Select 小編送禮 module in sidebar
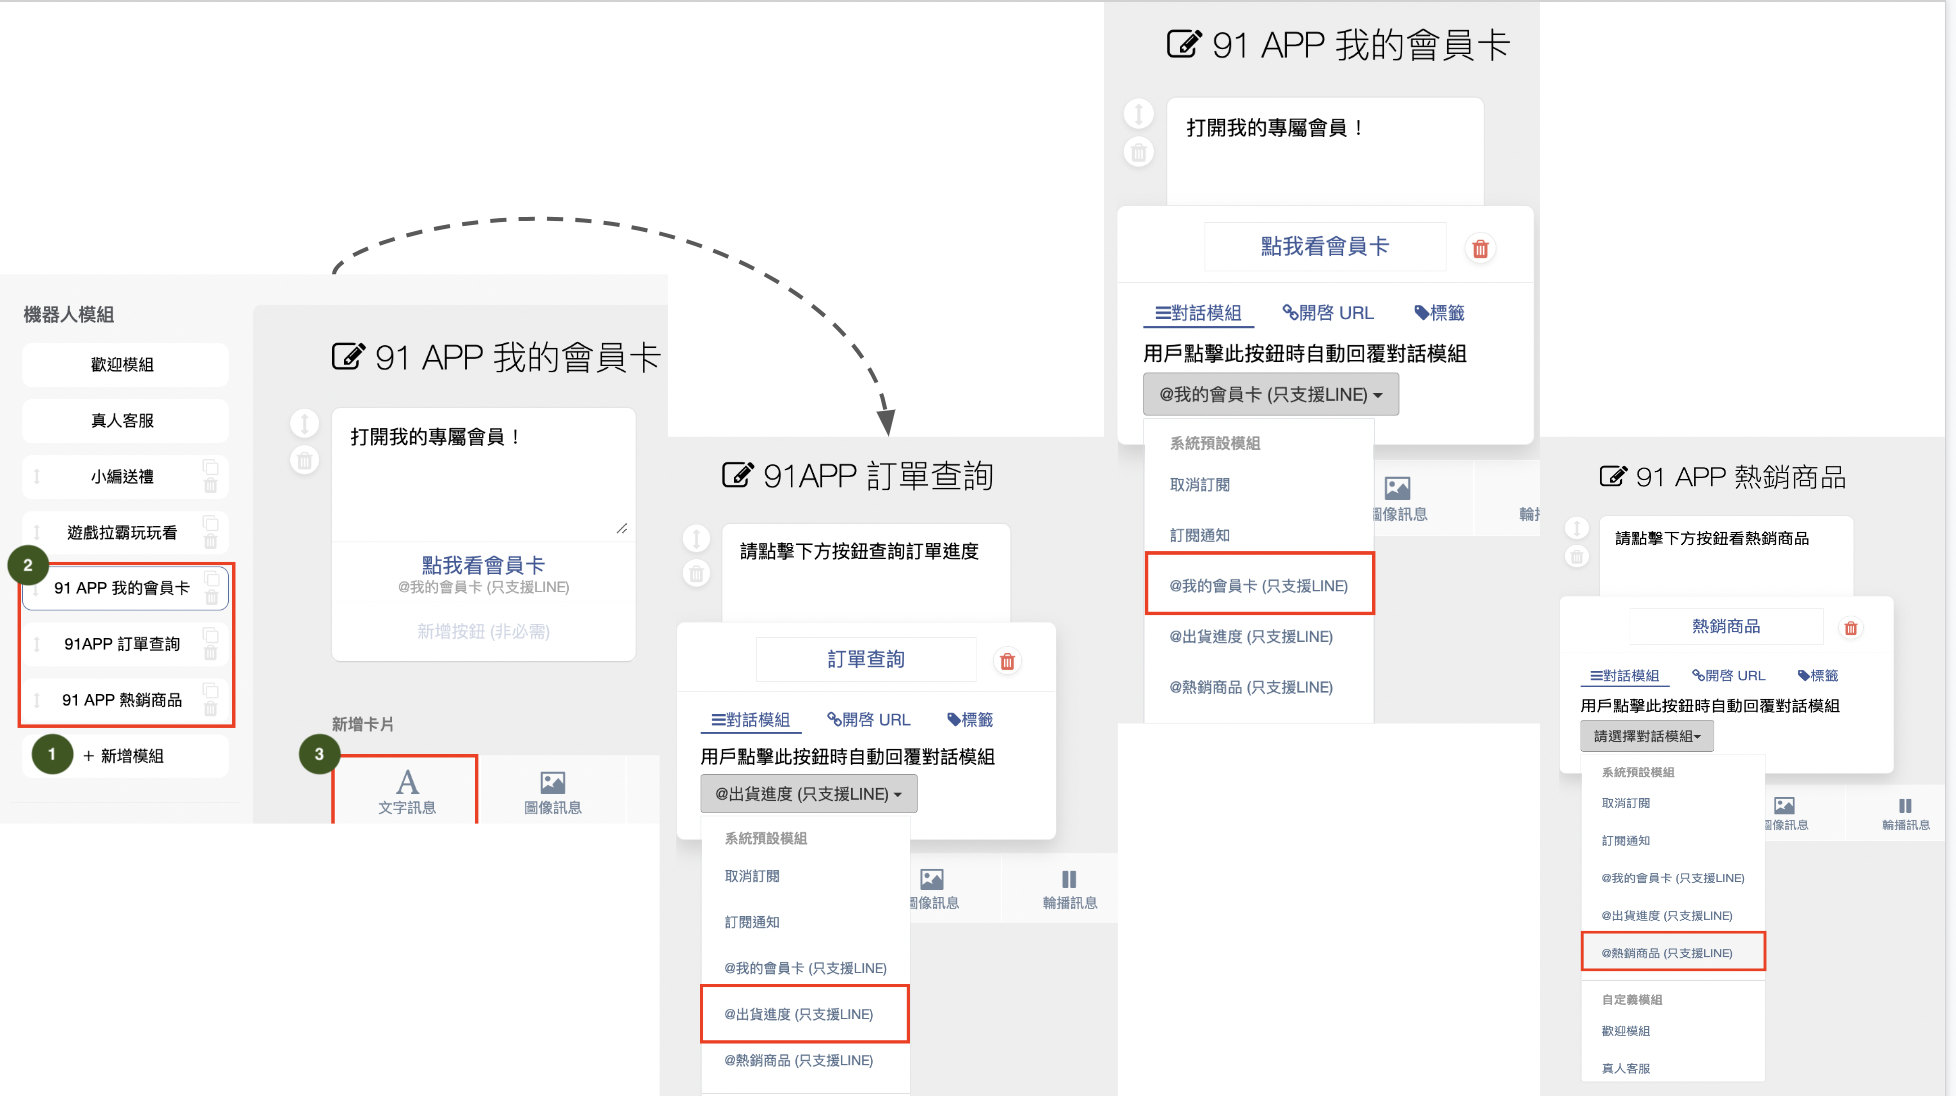 click(x=125, y=477)
